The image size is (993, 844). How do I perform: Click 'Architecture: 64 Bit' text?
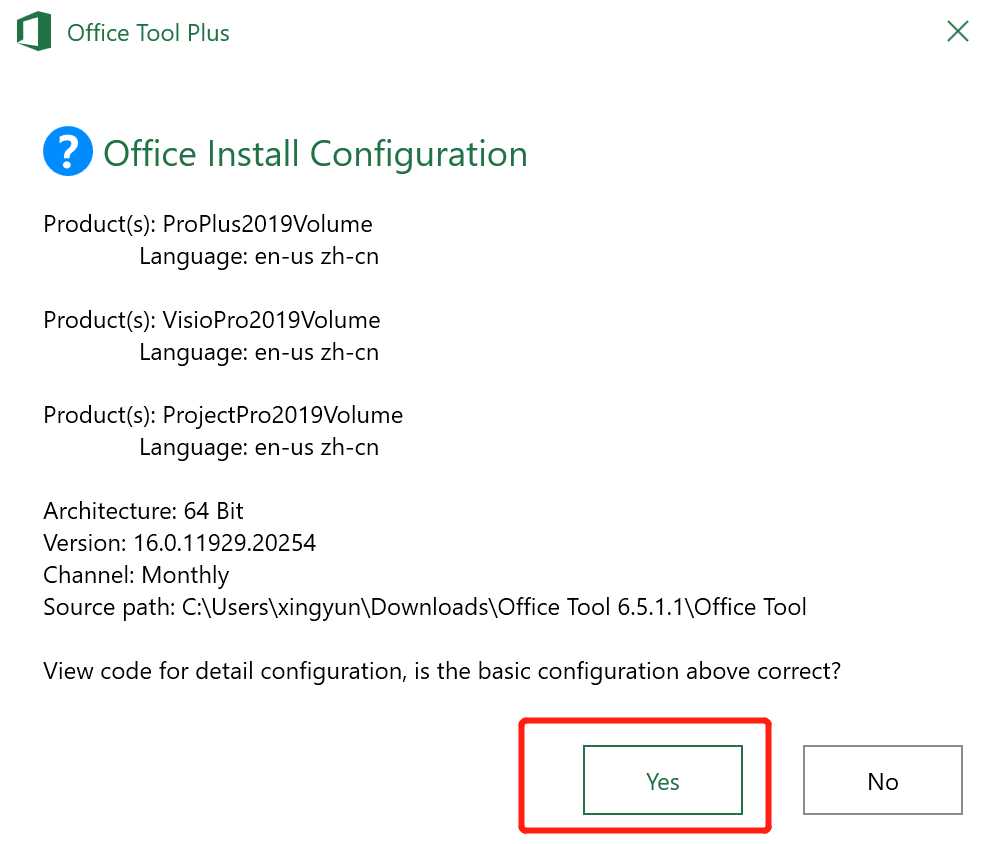pyautogui.click(x=143, y=511)
